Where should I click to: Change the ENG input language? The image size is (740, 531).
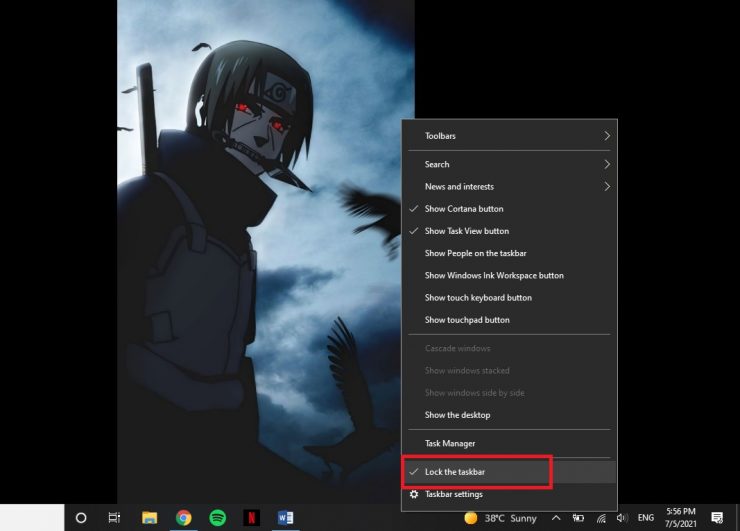(646, 518)
